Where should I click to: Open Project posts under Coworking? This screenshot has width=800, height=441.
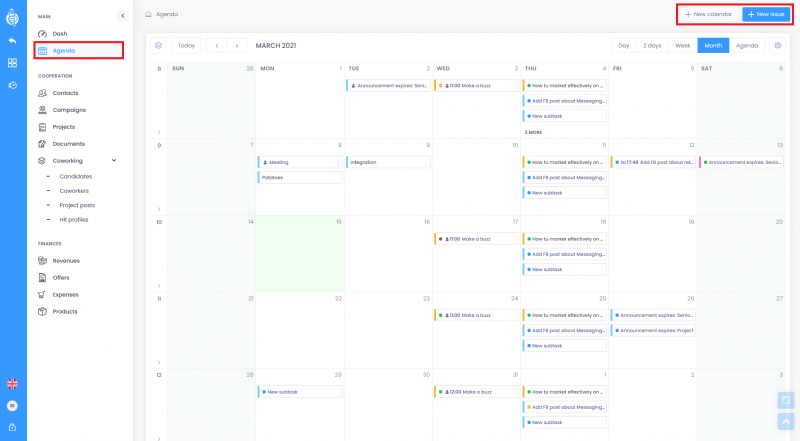click(x=77, y=205)
